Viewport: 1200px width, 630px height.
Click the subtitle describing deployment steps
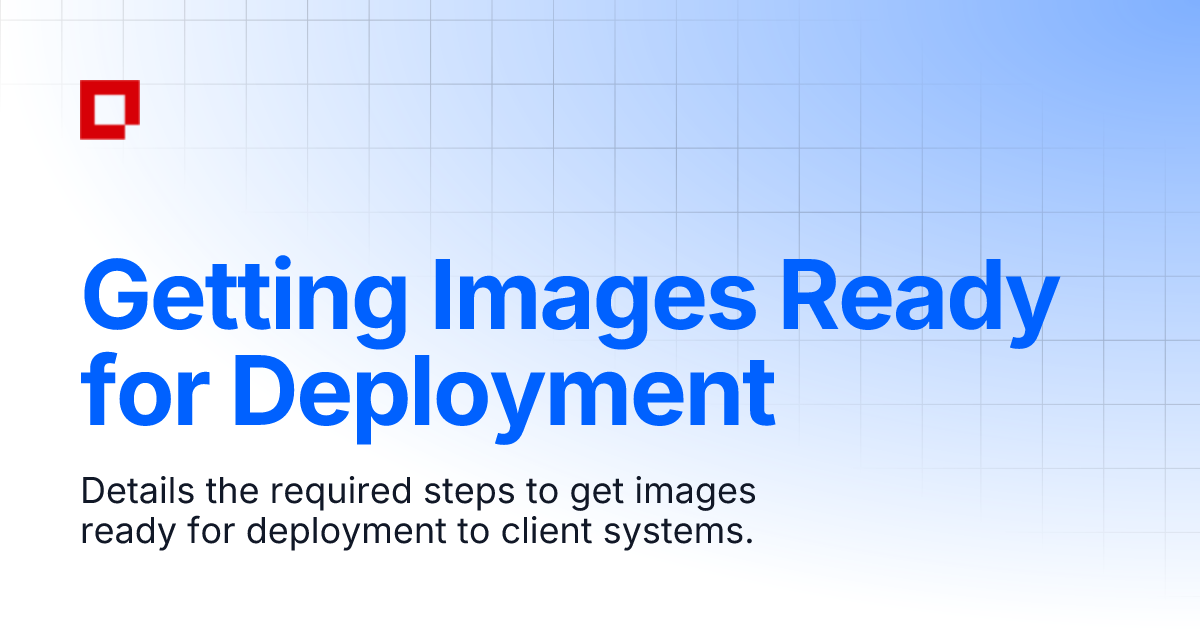(420, 510)
